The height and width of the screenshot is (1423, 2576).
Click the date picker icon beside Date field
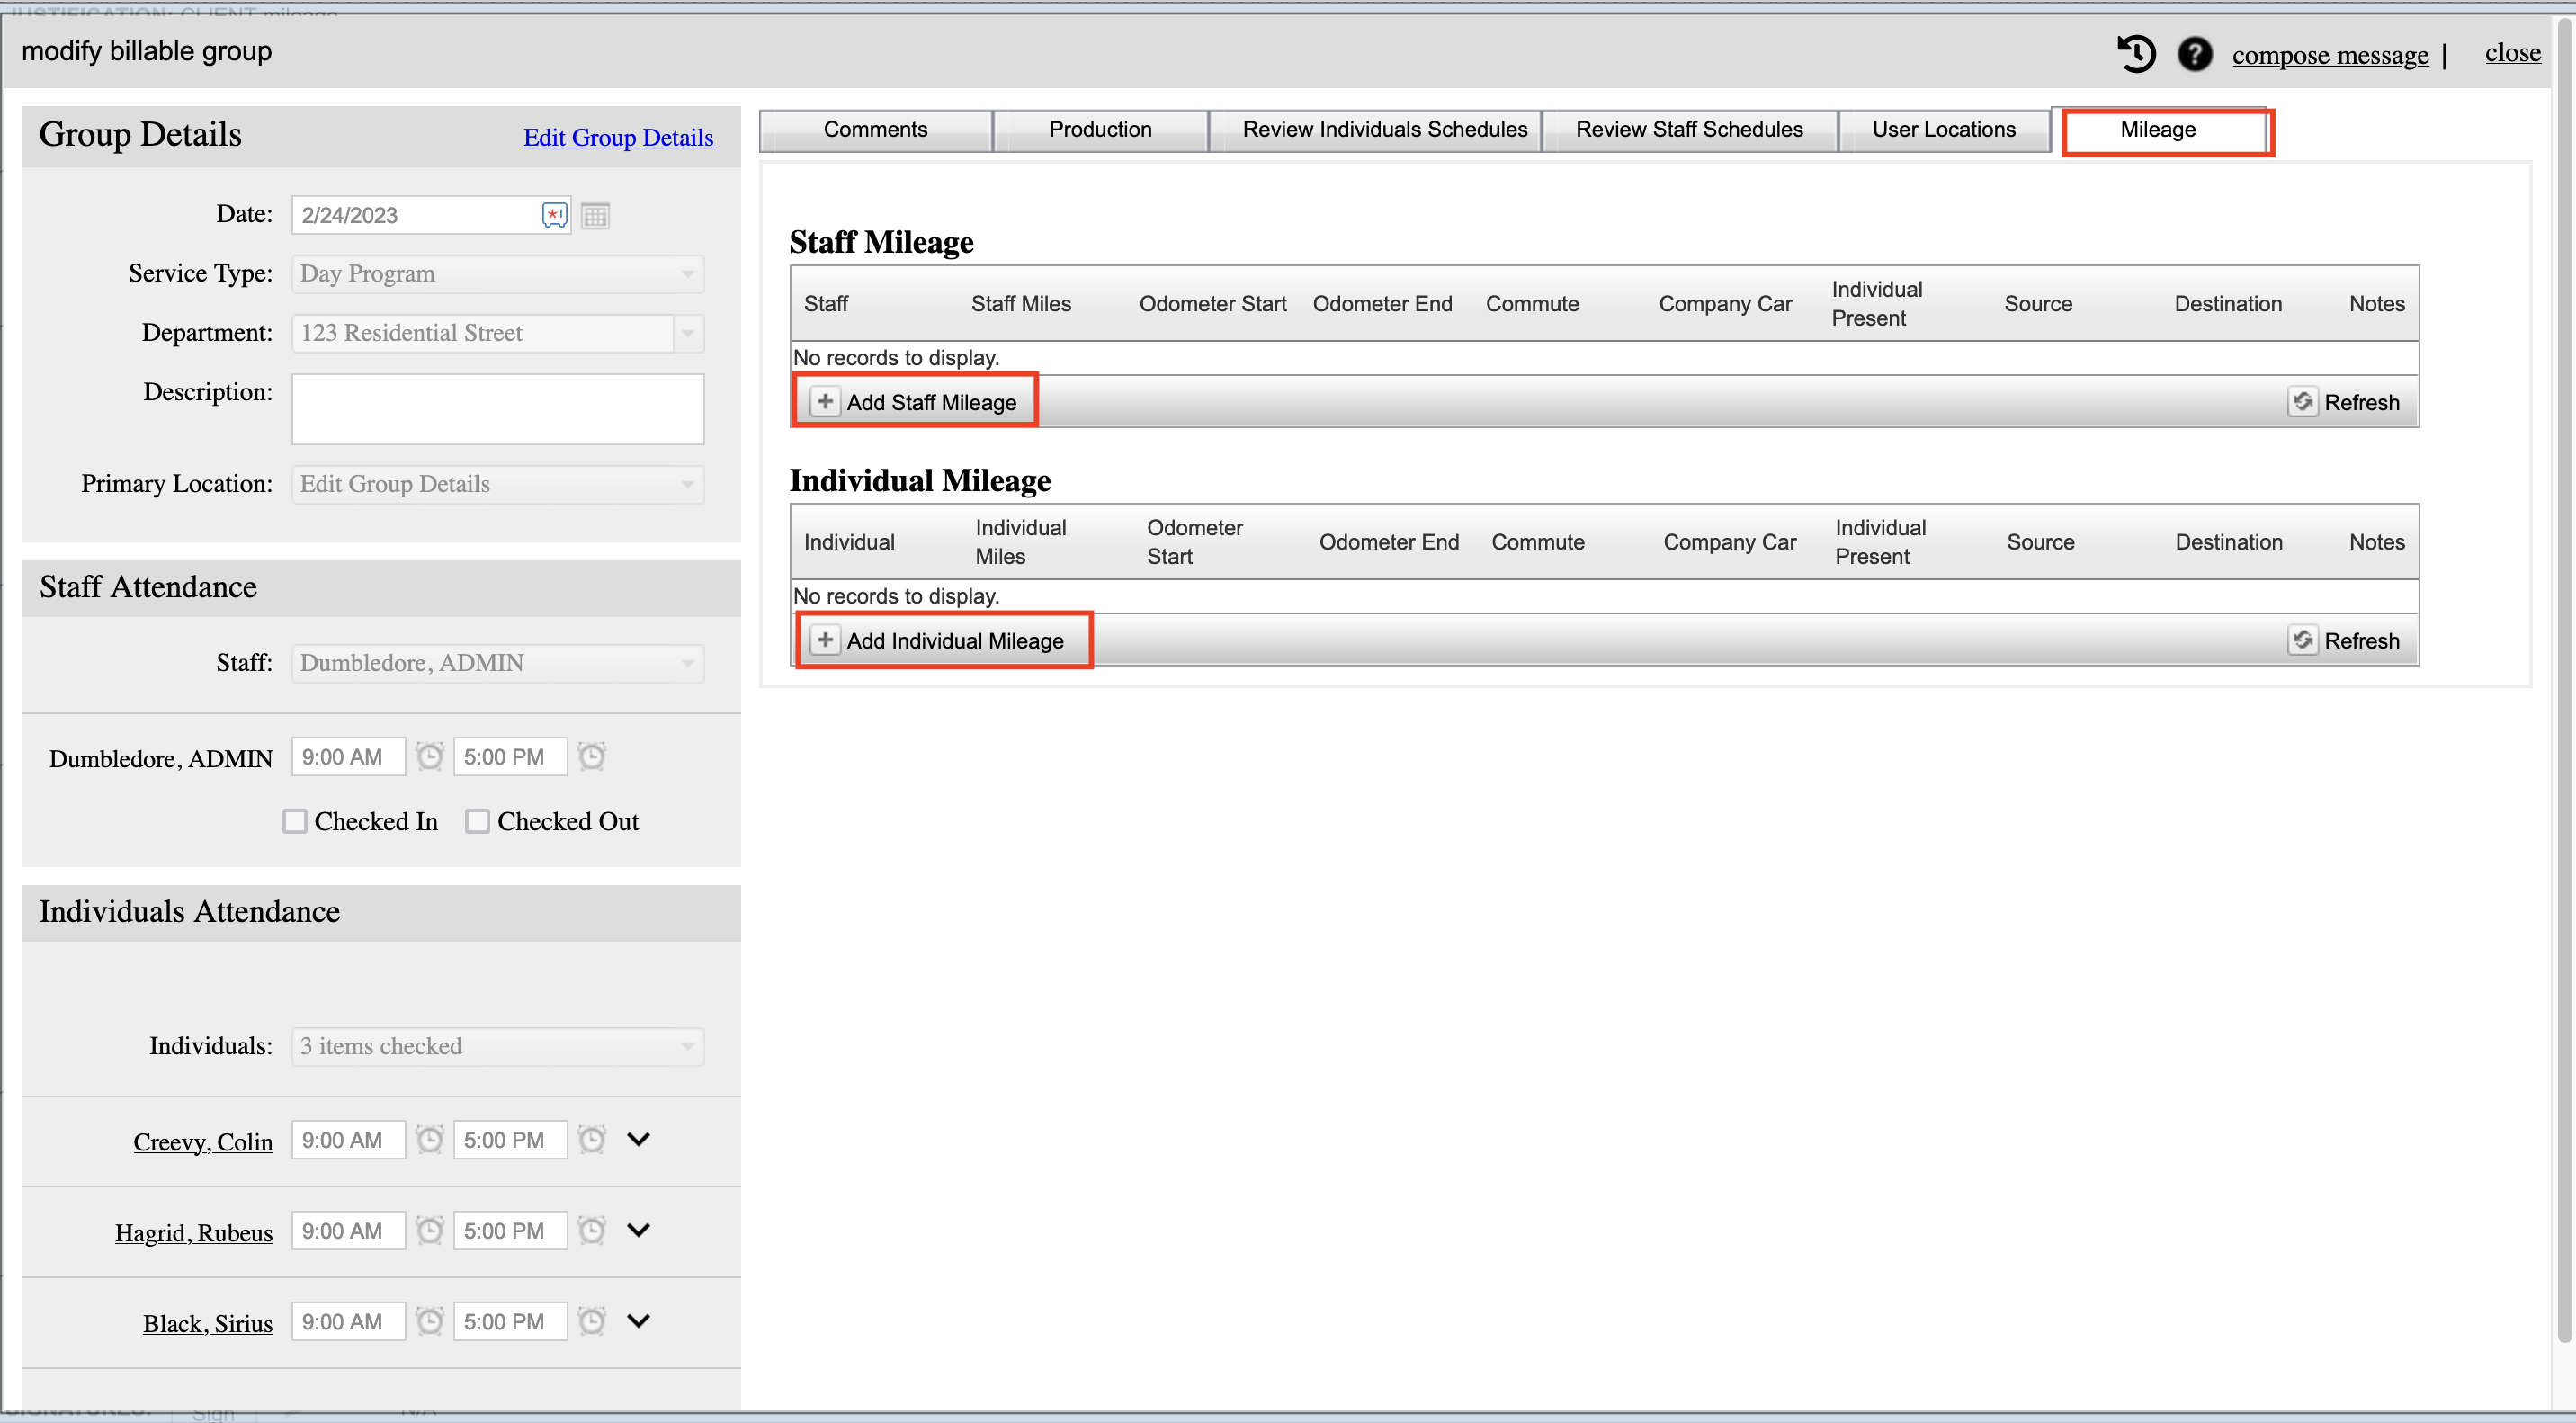click(554, 215)
